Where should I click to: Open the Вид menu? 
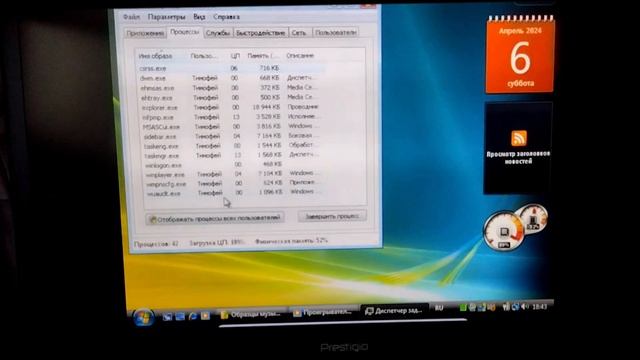pos(199,17)
